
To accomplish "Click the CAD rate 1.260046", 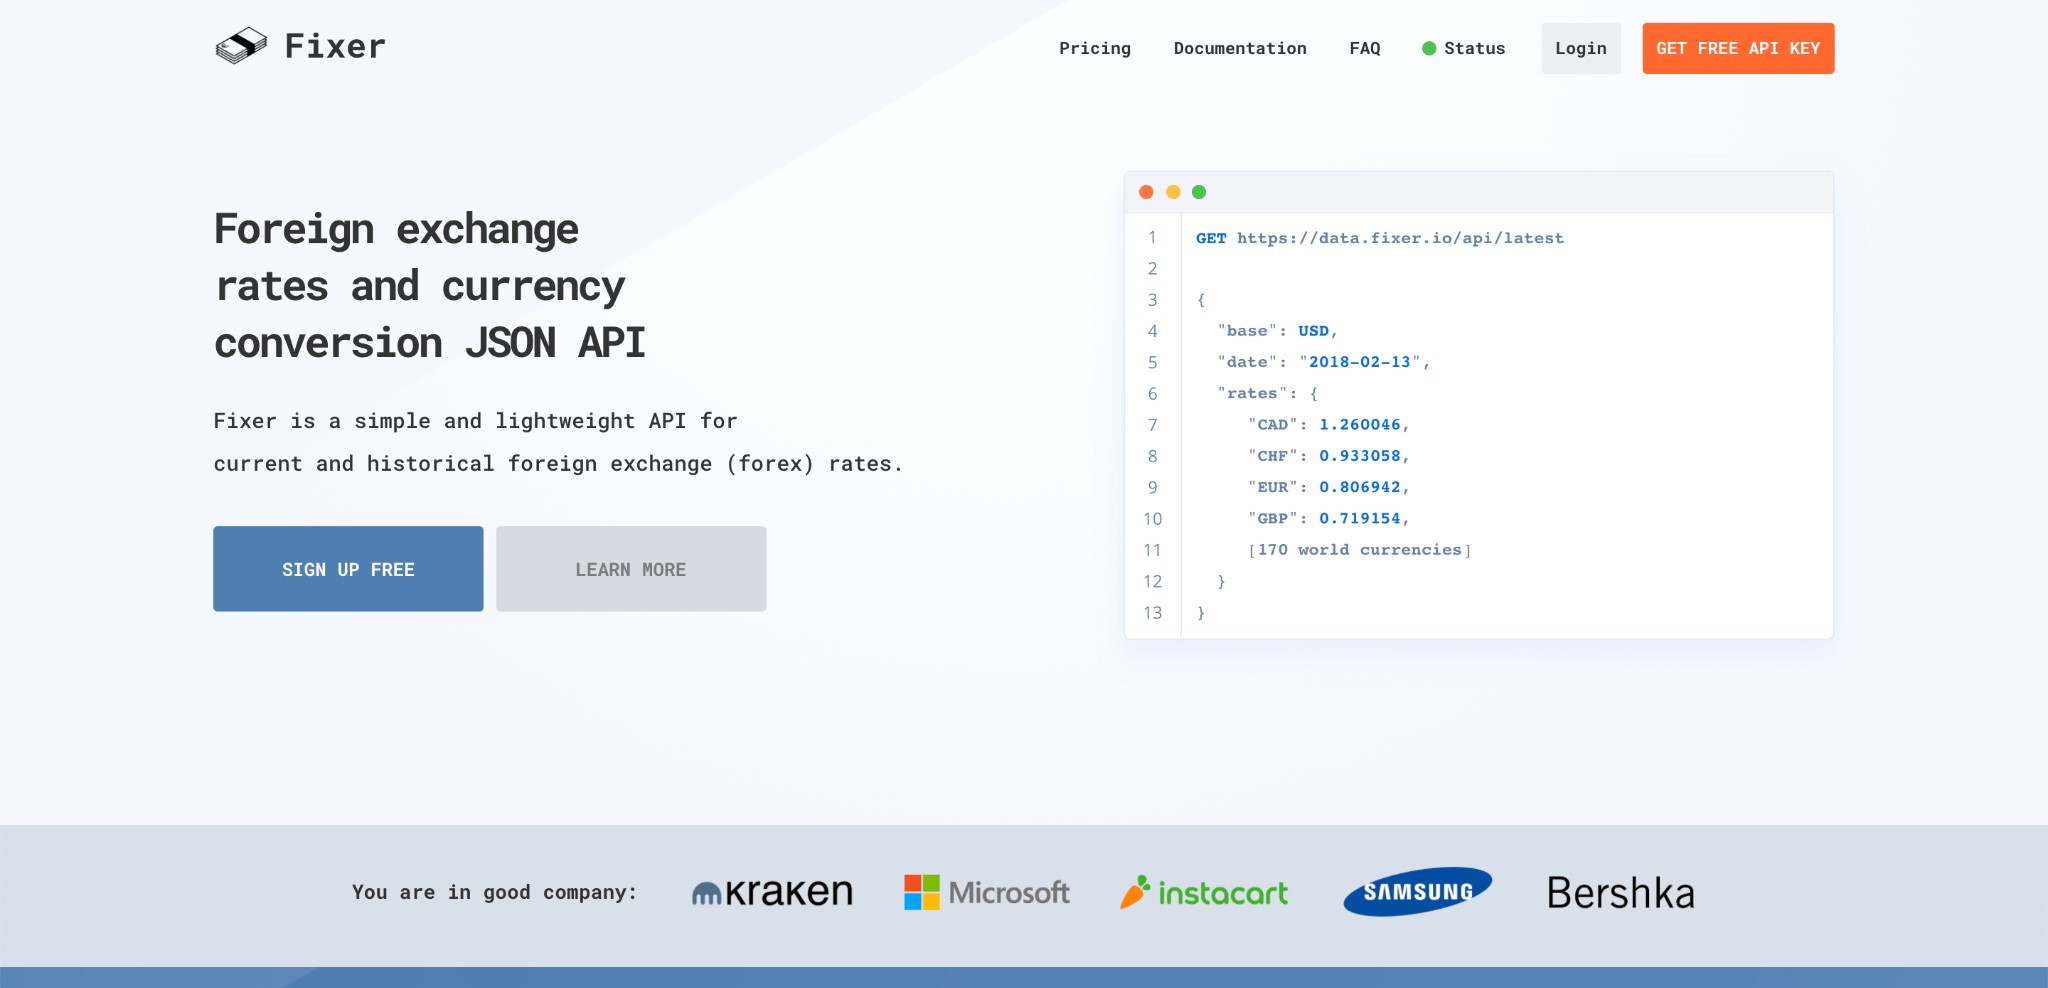I will tap(1360, 425).
